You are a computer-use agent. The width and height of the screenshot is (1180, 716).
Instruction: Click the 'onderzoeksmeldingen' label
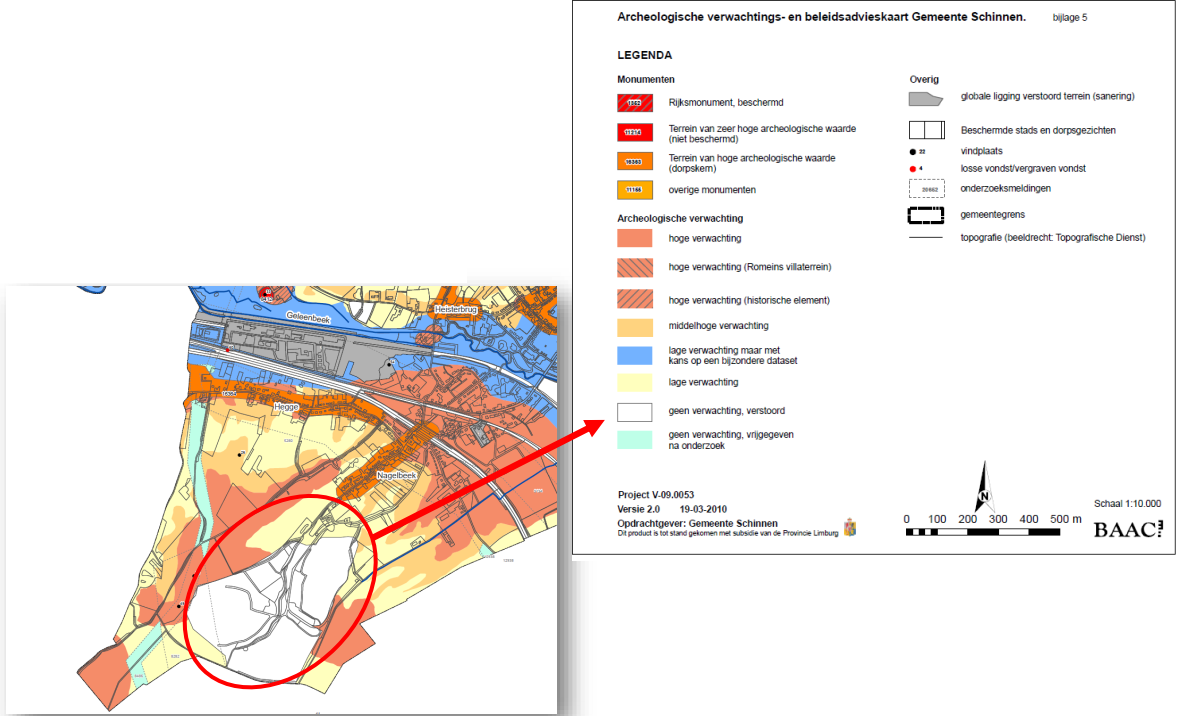point(1005,188)
